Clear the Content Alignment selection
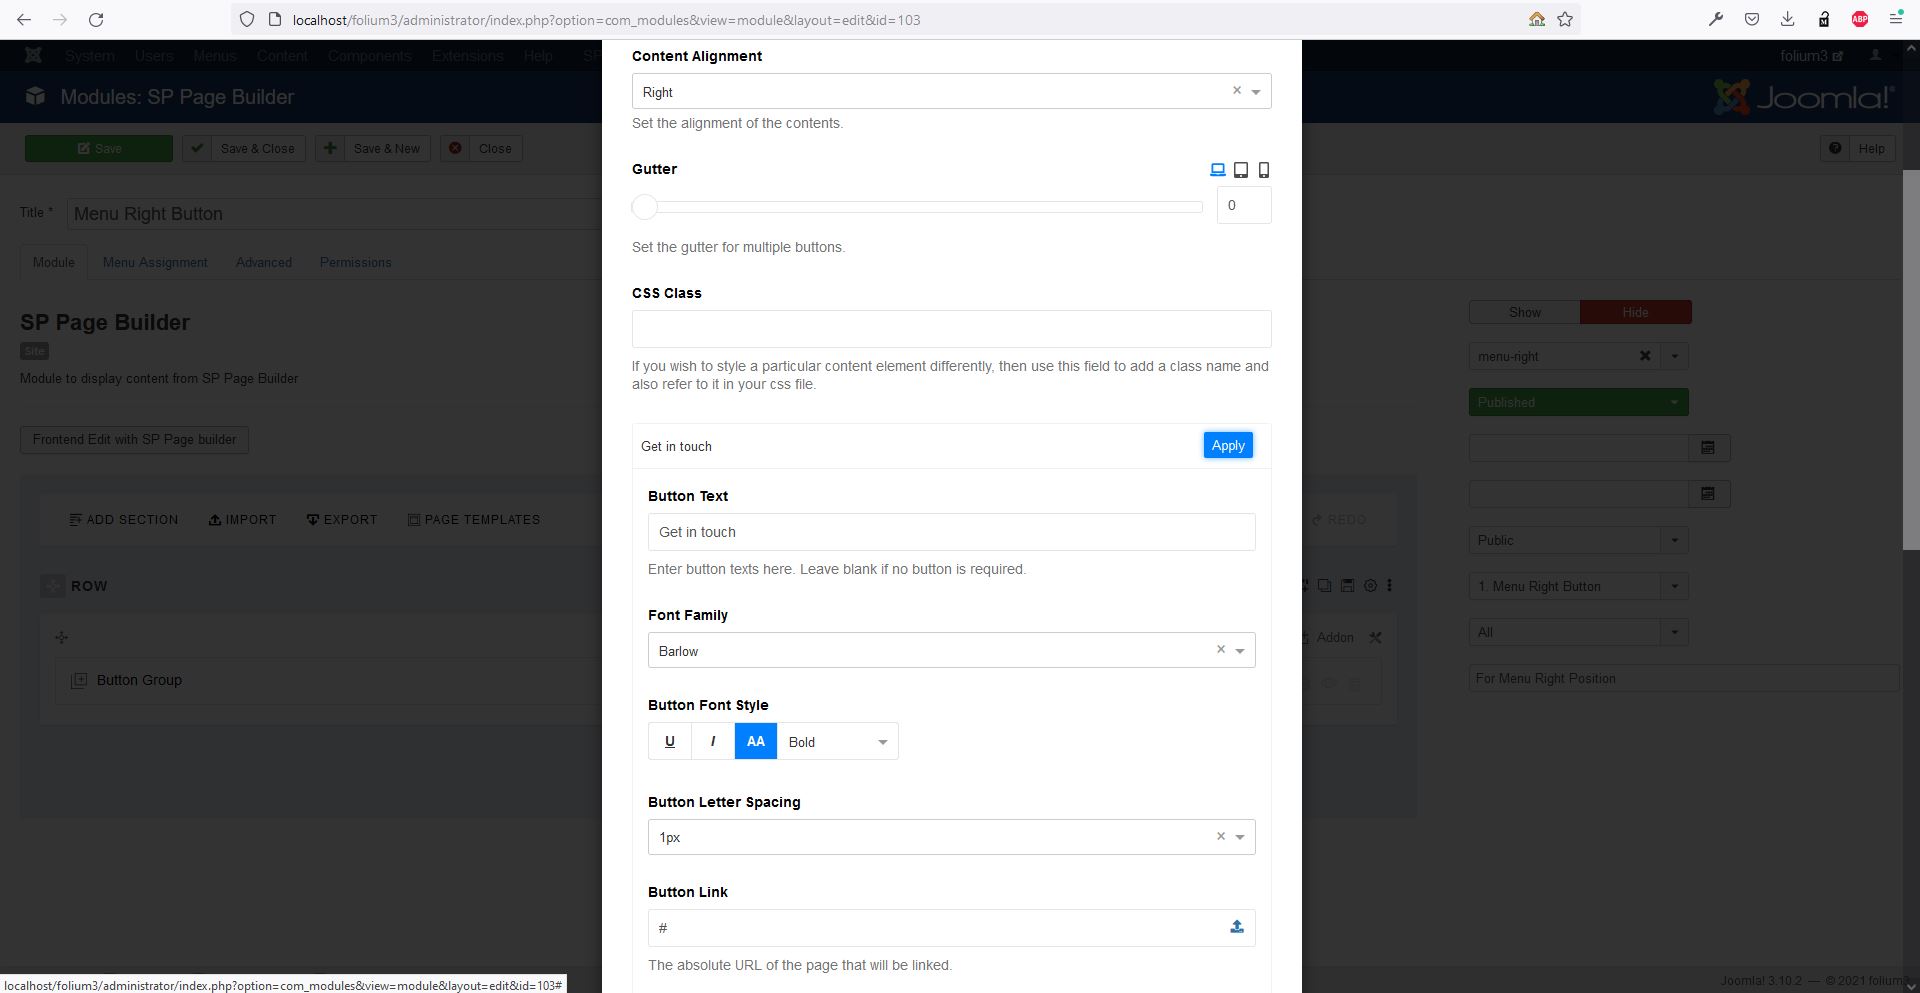 (1237, 90)
